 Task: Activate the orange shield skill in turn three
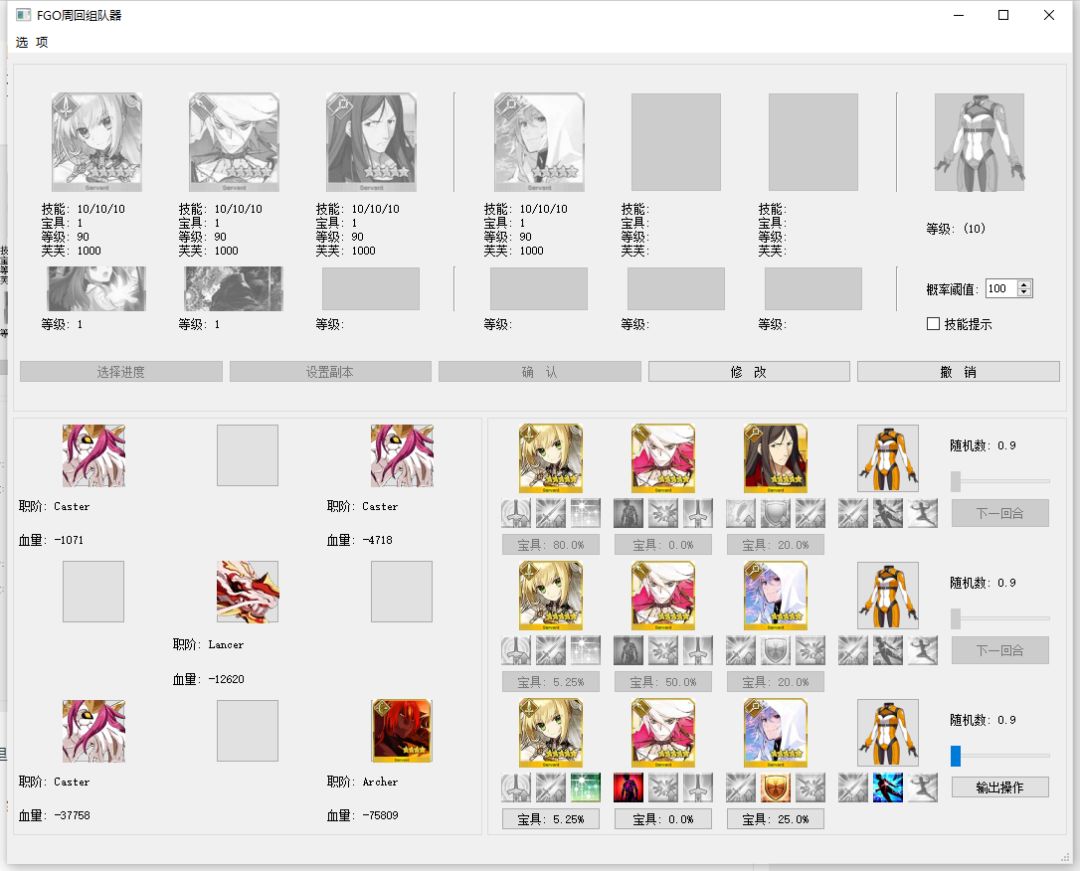pos(776,788)
